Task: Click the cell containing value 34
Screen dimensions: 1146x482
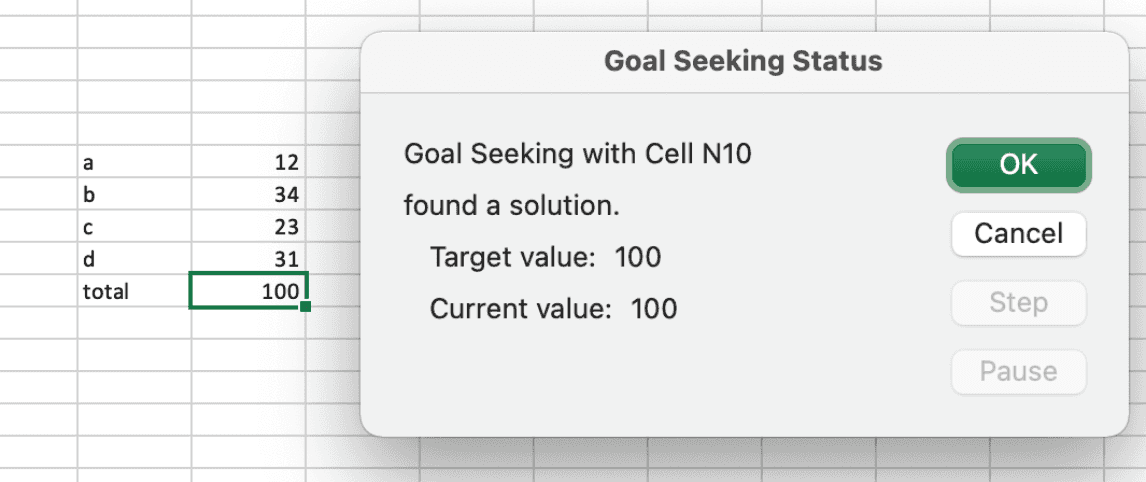Action: (249, 194)
